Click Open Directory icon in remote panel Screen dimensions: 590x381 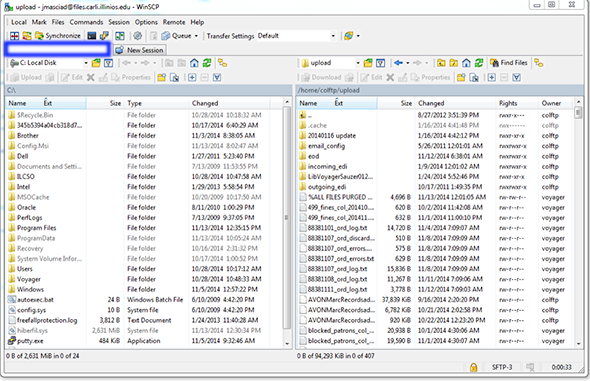pos(368,63)
